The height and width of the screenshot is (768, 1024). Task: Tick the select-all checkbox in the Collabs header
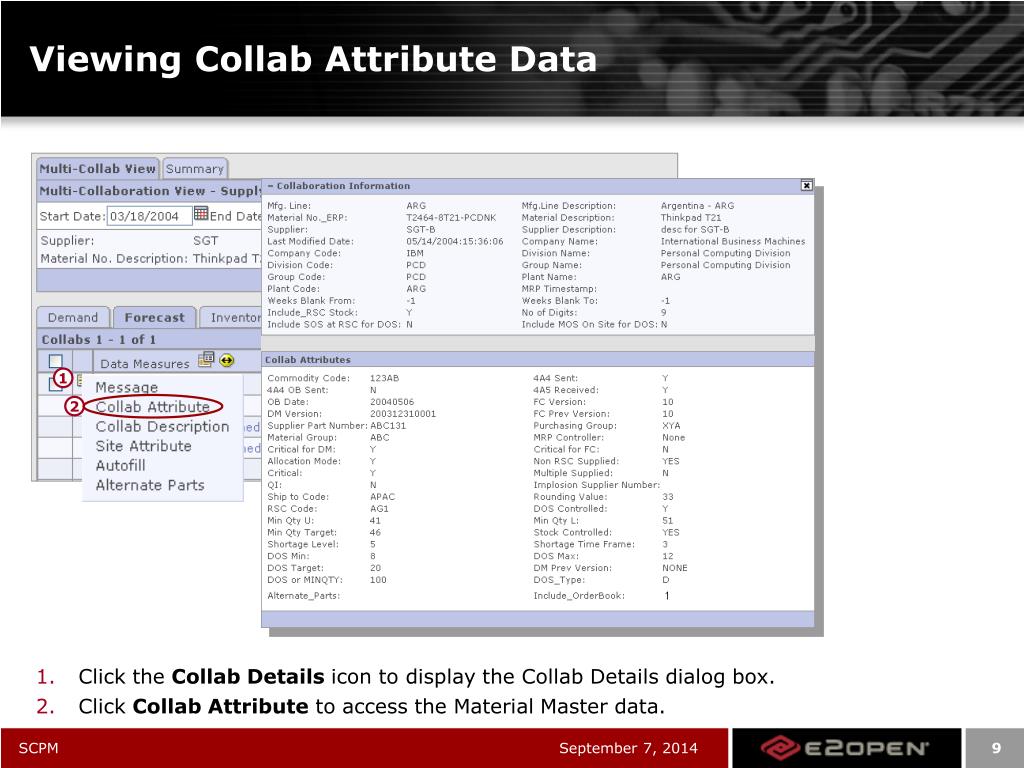(x=56, y=361)
